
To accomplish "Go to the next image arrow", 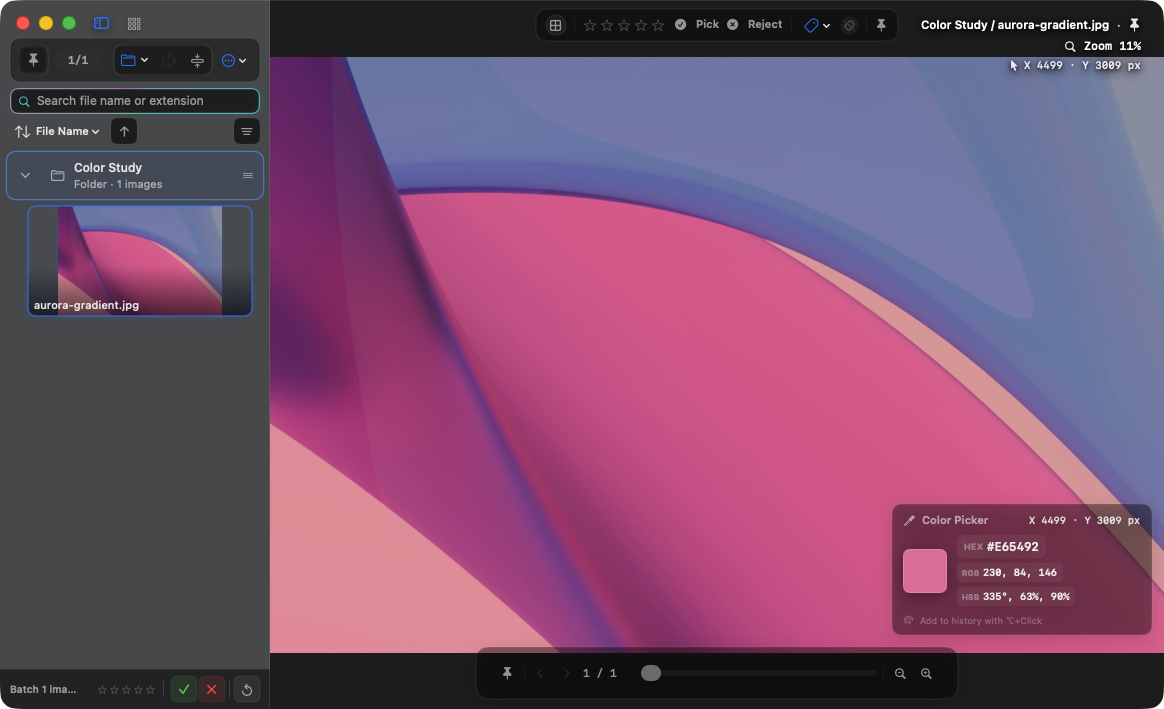I will (566, 673).
